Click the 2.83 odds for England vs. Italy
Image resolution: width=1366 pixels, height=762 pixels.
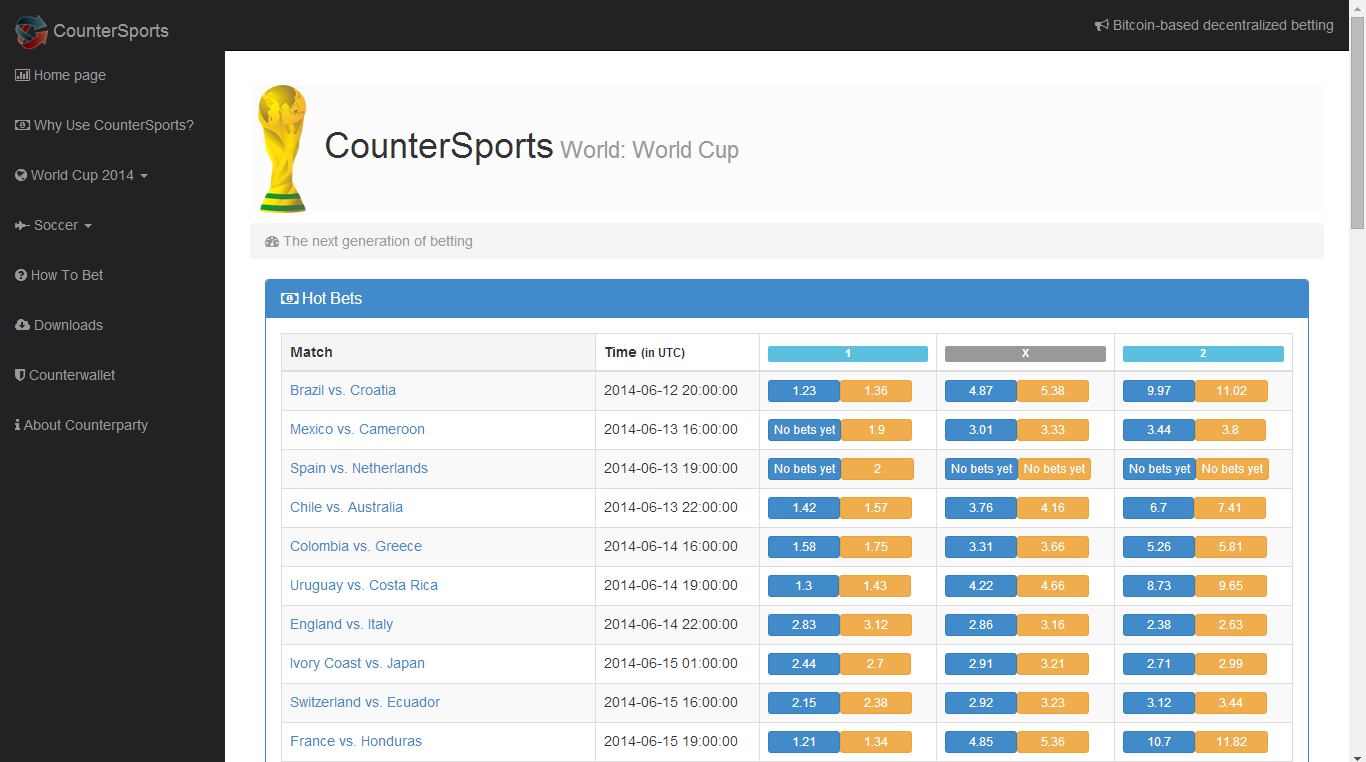click(804, 625)
